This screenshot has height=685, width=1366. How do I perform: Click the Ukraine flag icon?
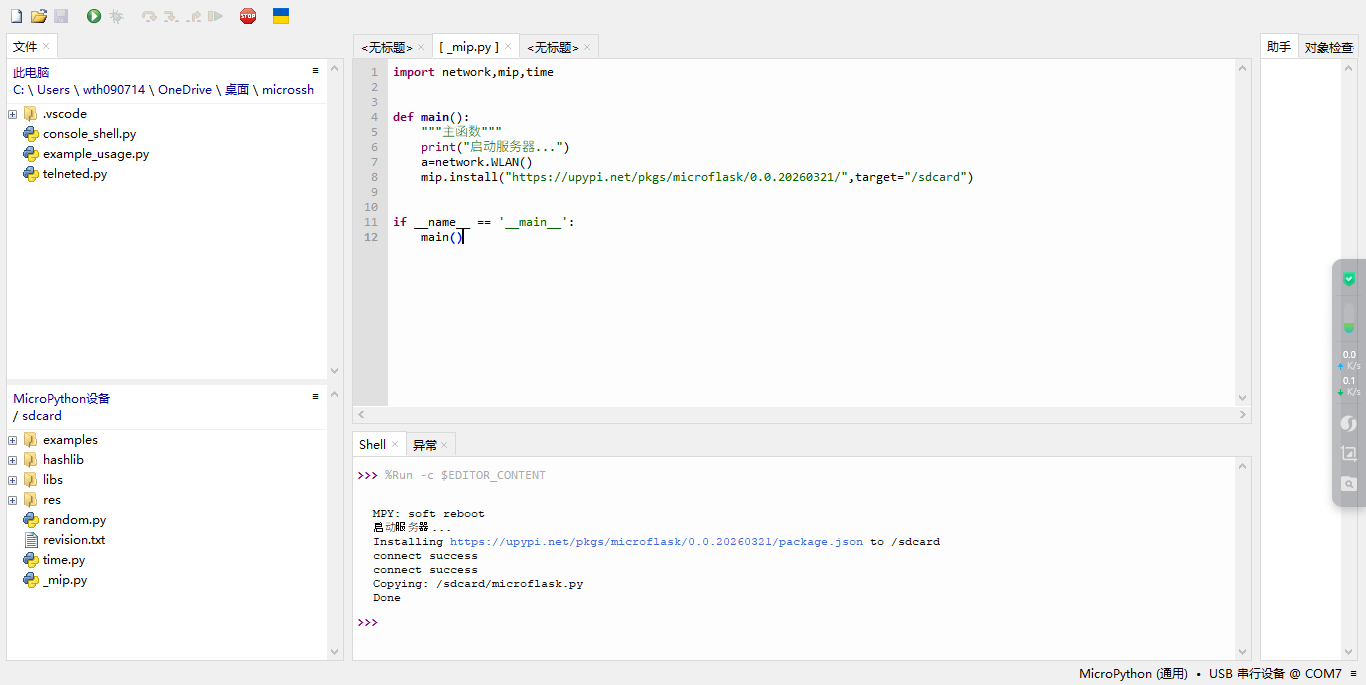click(x=281, y=16)
